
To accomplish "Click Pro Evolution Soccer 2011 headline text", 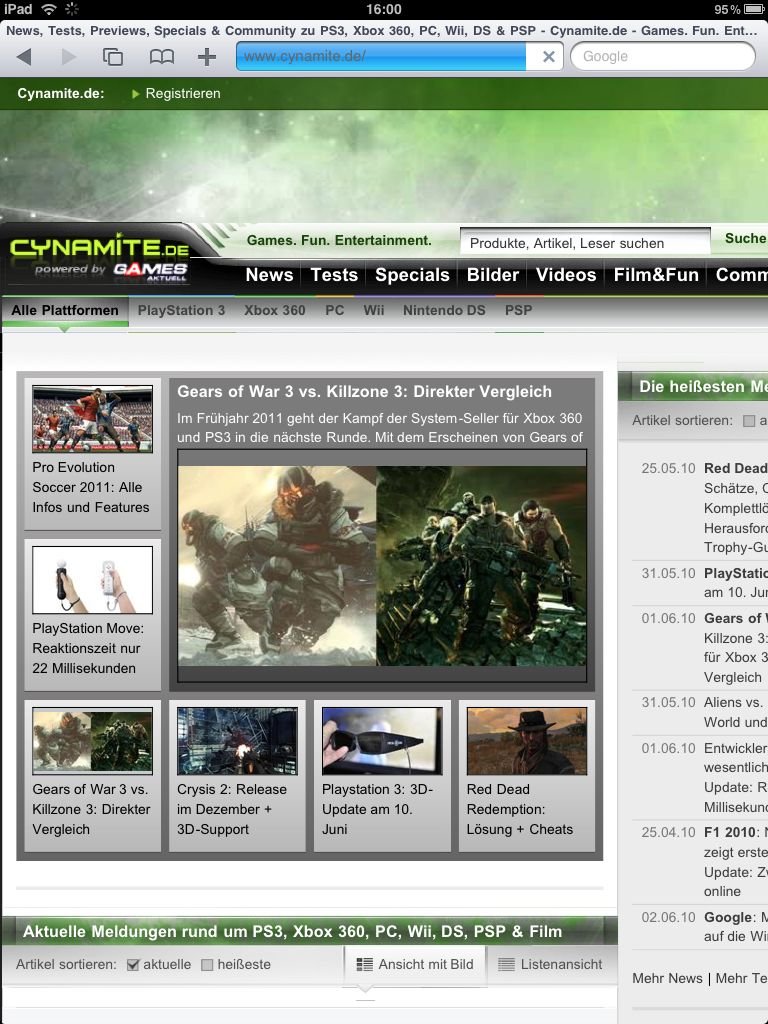I will 91,487.
